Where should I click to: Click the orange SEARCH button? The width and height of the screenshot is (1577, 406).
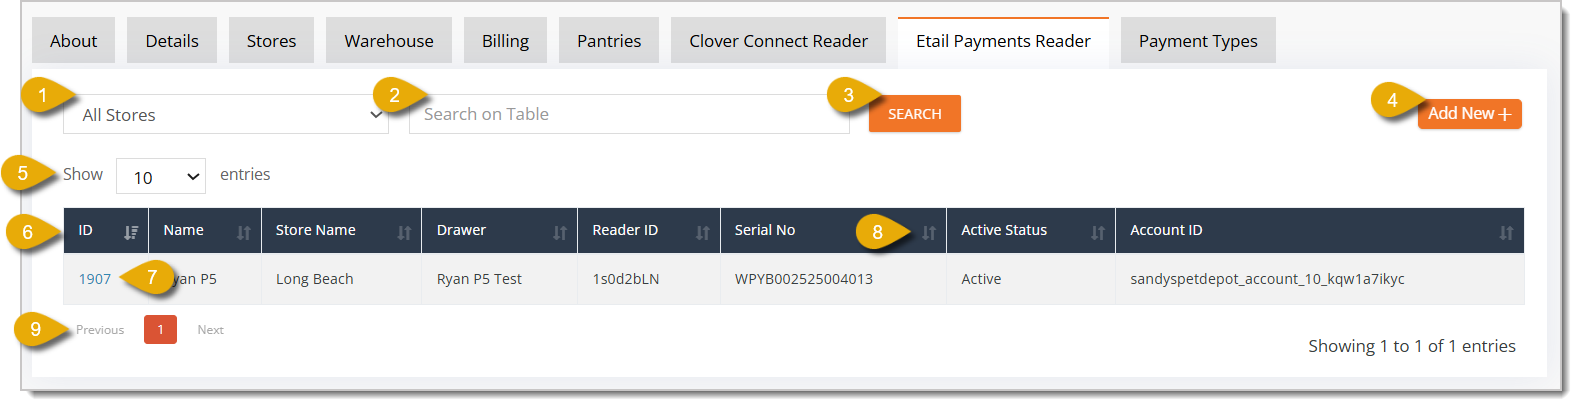(x=915, y=114)
